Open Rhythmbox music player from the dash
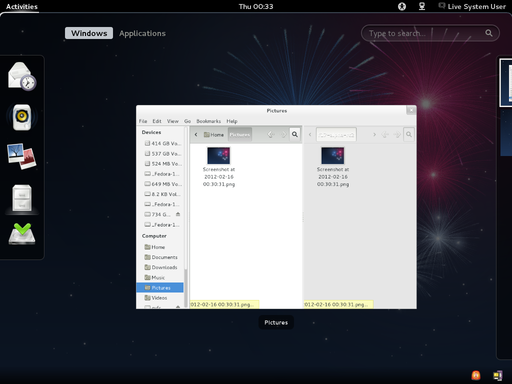512x384 pixels. coord(22,117)
